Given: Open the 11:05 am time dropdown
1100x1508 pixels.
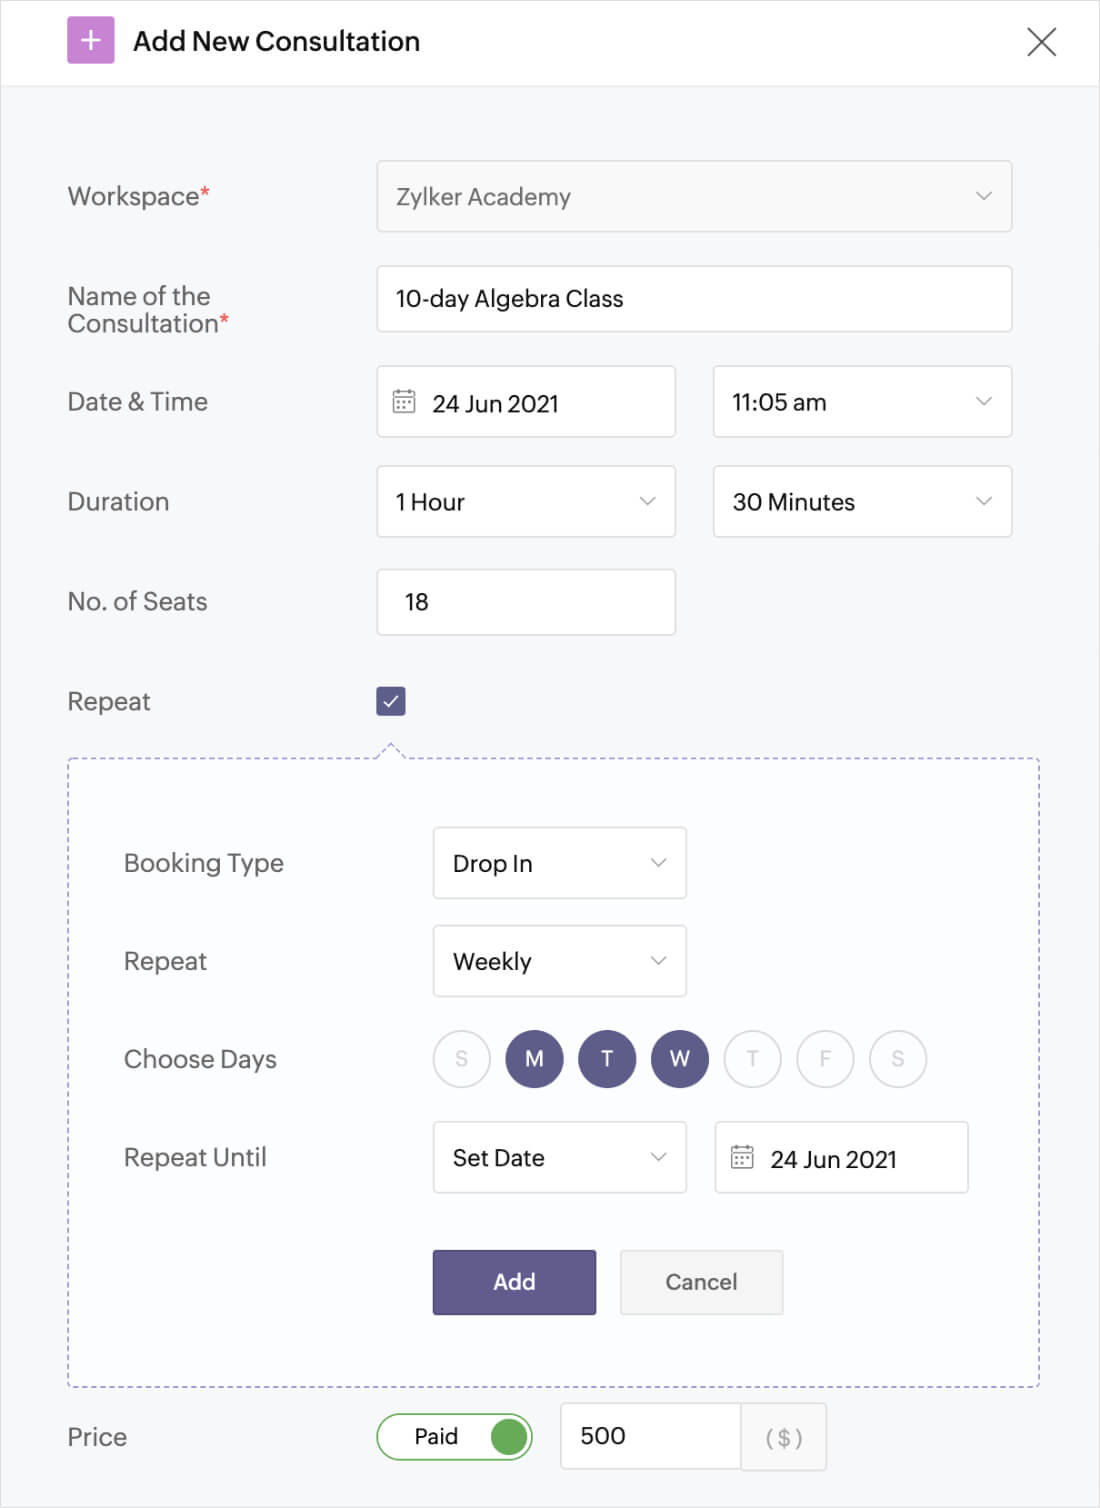Looking at the screenshot, I should point(862,402).
